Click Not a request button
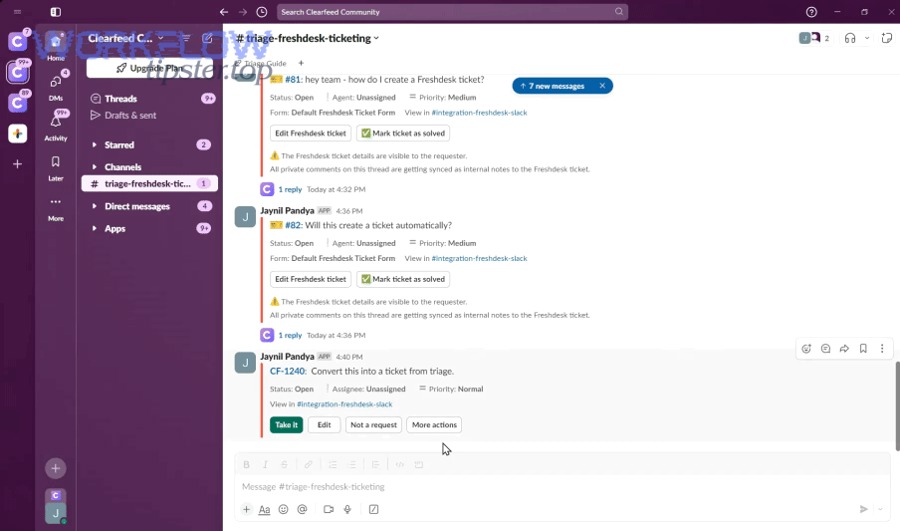 coord(374,425)
